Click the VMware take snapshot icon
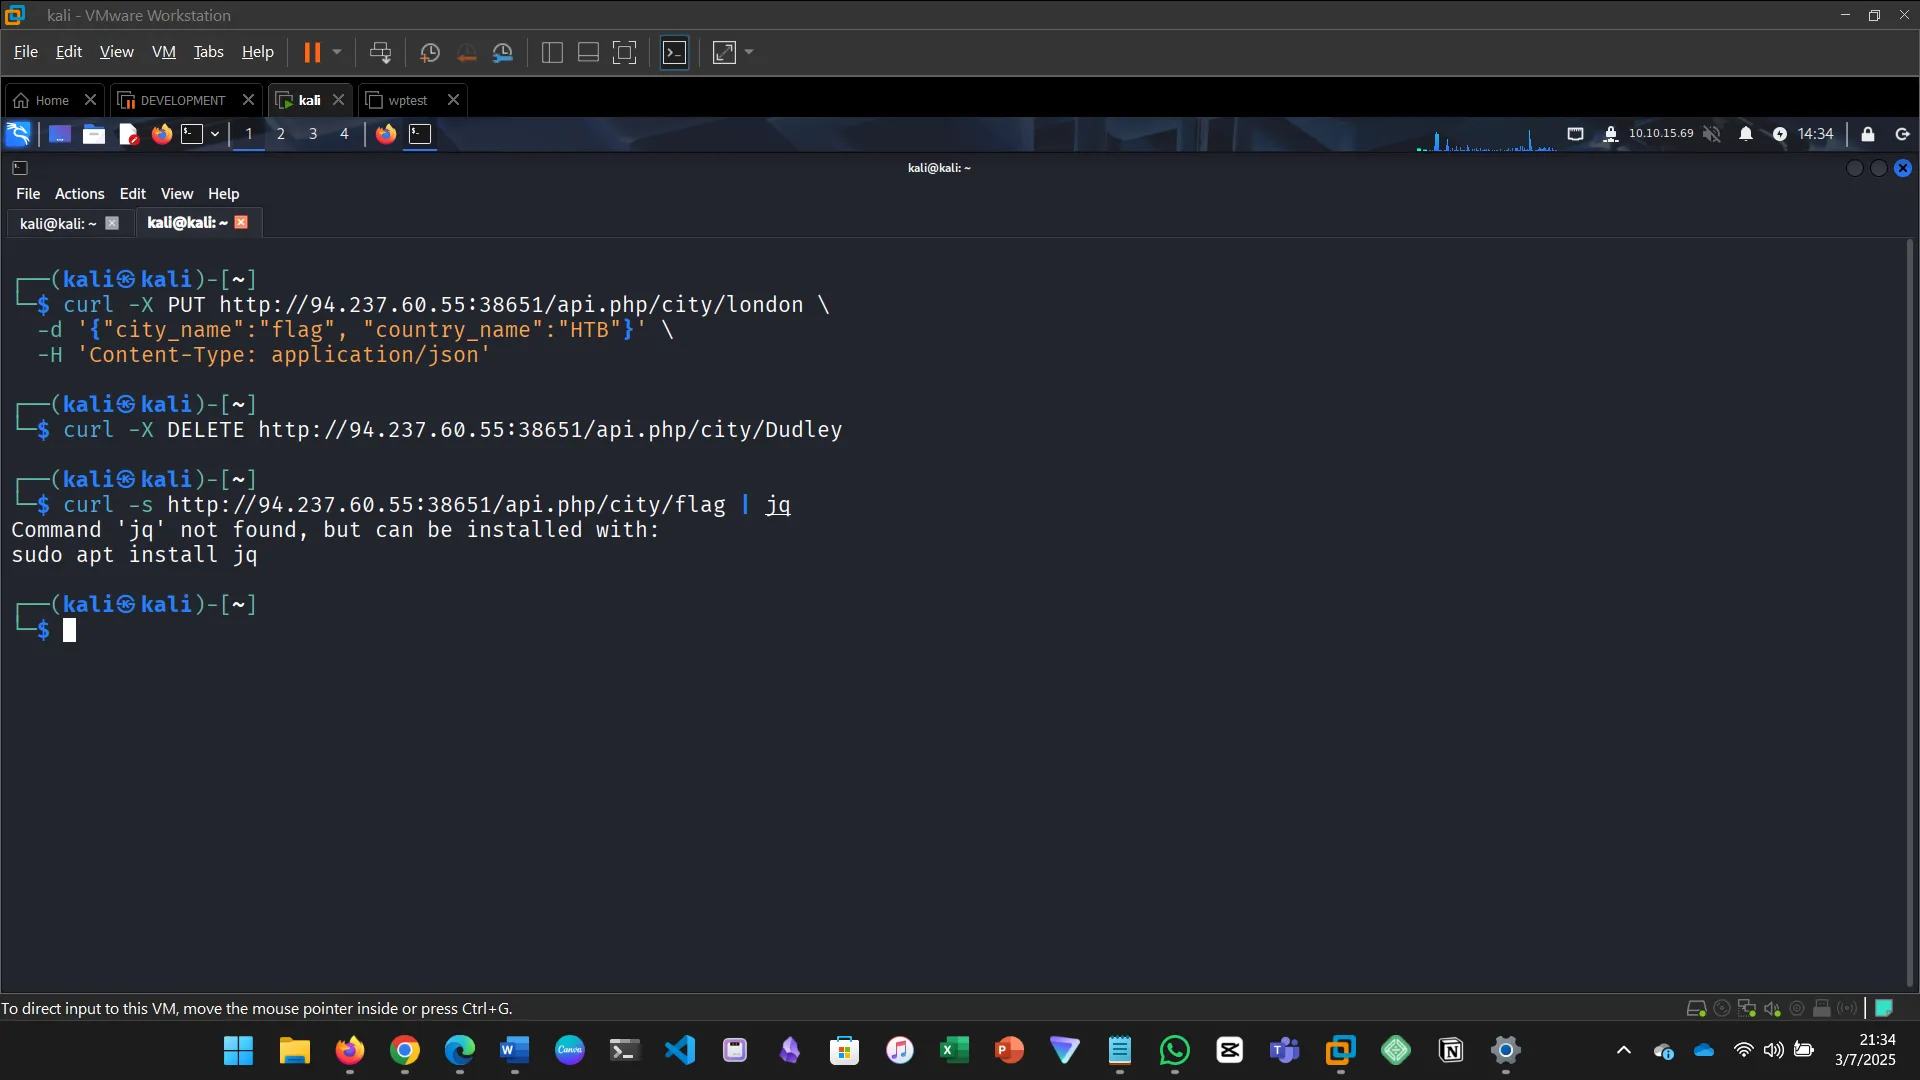Viewport: 1920px width, 1080px height. click(x=430, y=52)
